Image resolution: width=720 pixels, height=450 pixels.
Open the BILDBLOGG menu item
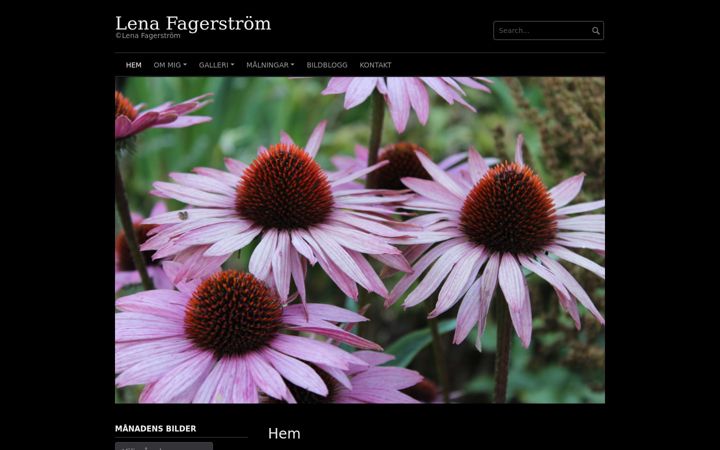[x=327, y=65]
